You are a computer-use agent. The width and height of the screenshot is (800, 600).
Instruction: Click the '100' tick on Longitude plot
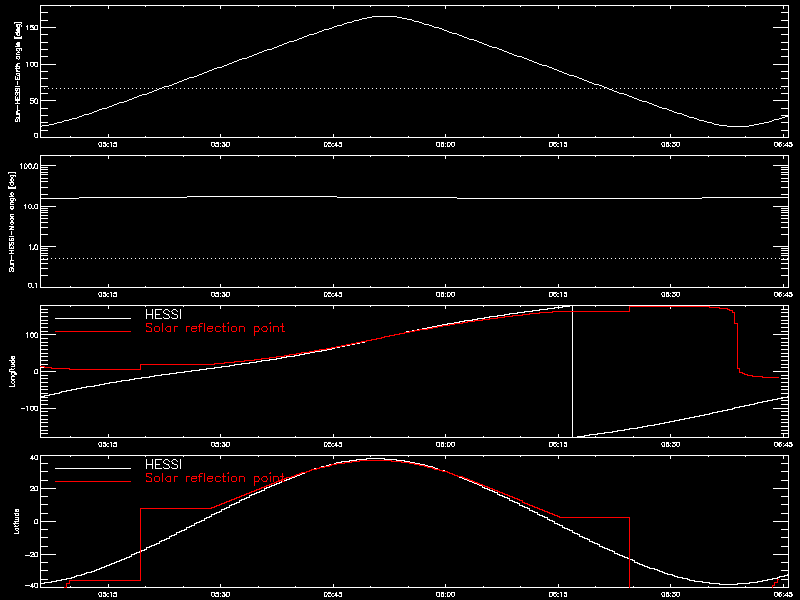click(x=32, y=334)
